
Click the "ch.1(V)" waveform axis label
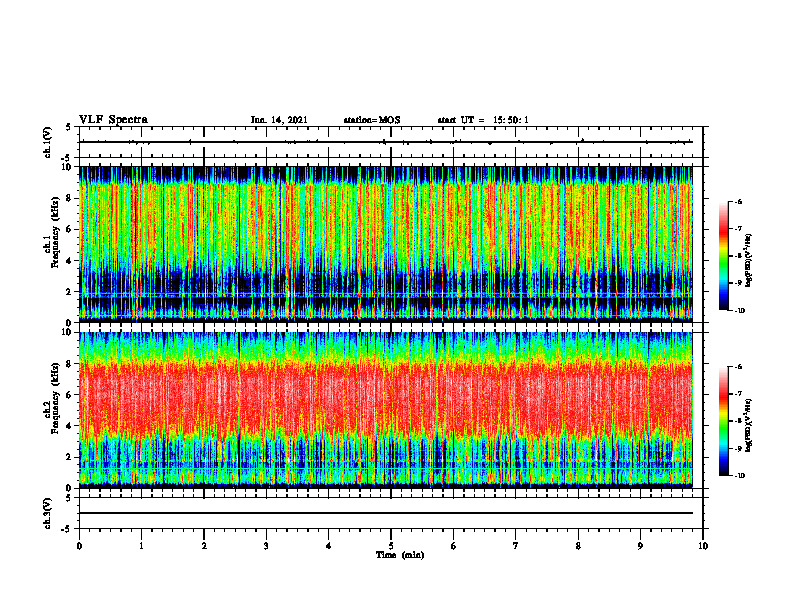48,142
